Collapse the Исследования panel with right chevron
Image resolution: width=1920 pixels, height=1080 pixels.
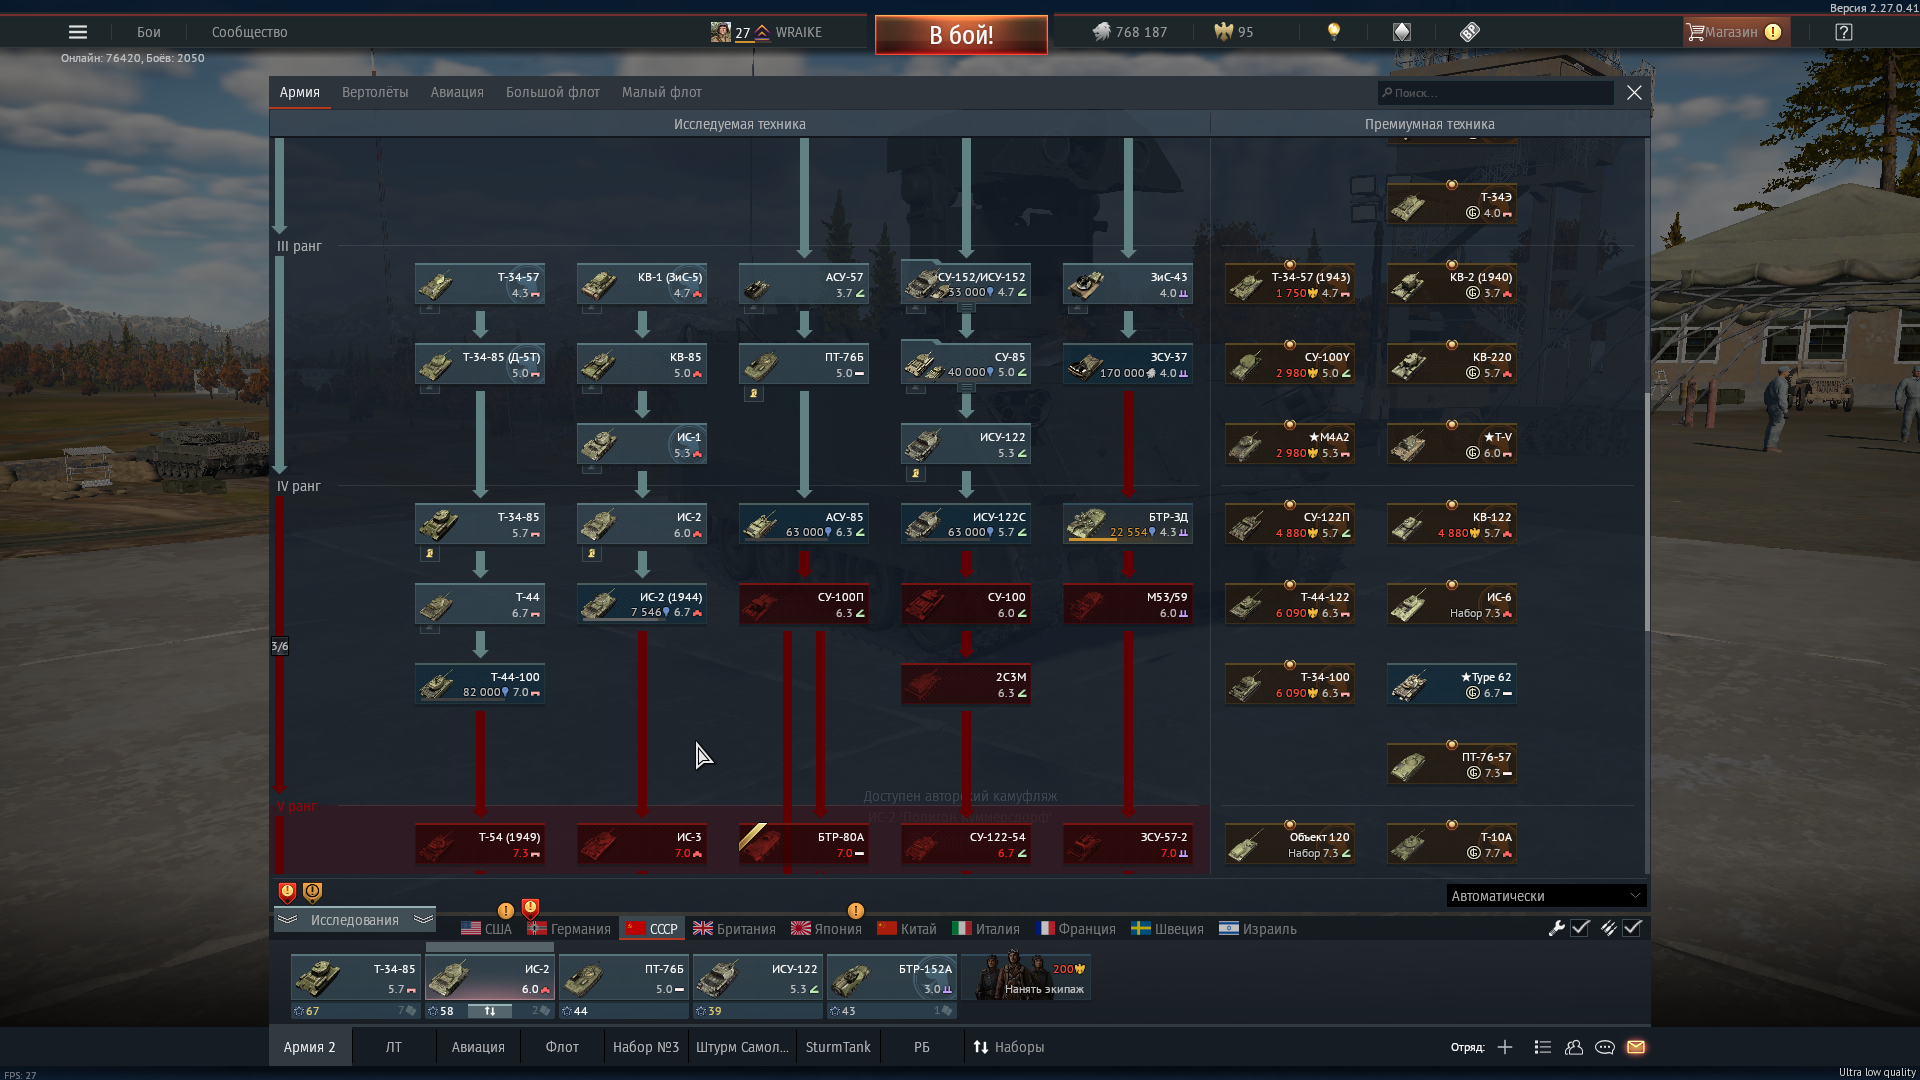423,919
